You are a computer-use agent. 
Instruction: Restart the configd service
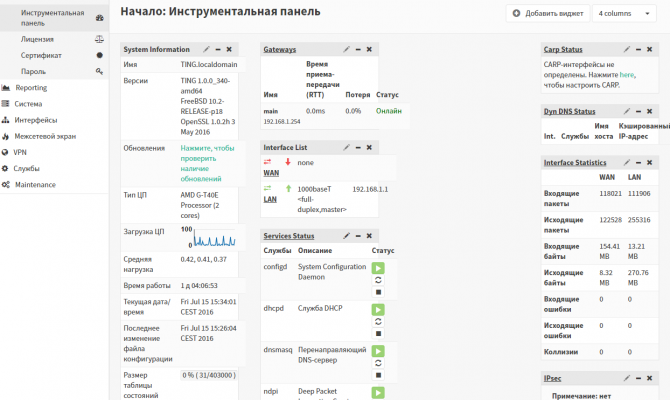378,280
